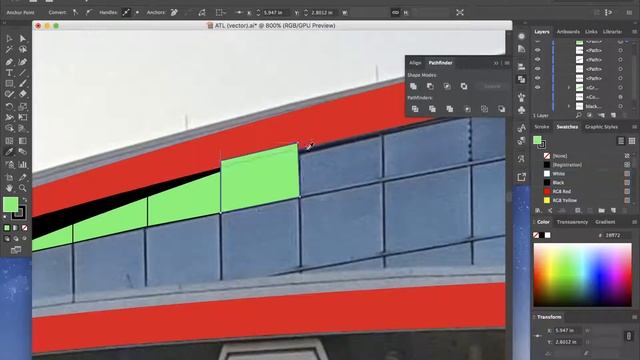Open the Pathfinder panel flyout menu

tap(507, 63)
